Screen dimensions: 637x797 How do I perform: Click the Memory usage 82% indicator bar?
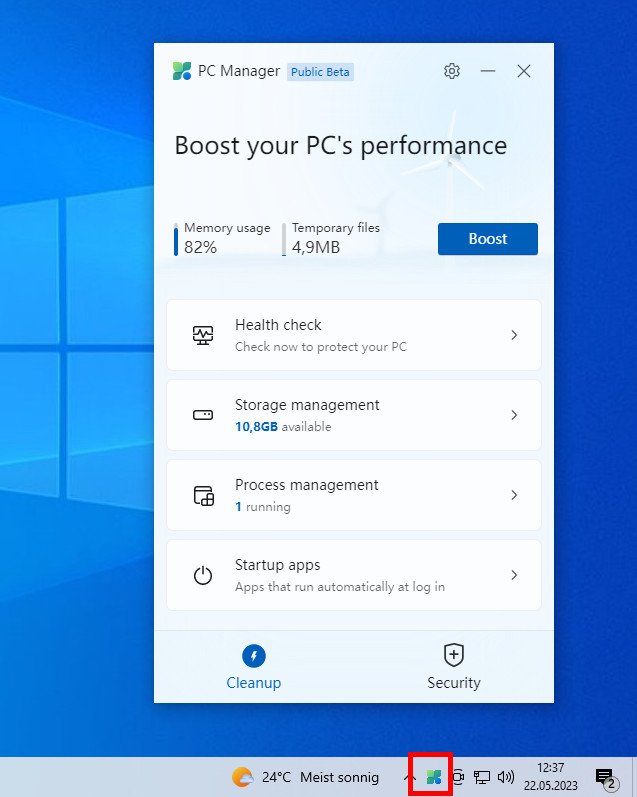[x=176, y=239]
